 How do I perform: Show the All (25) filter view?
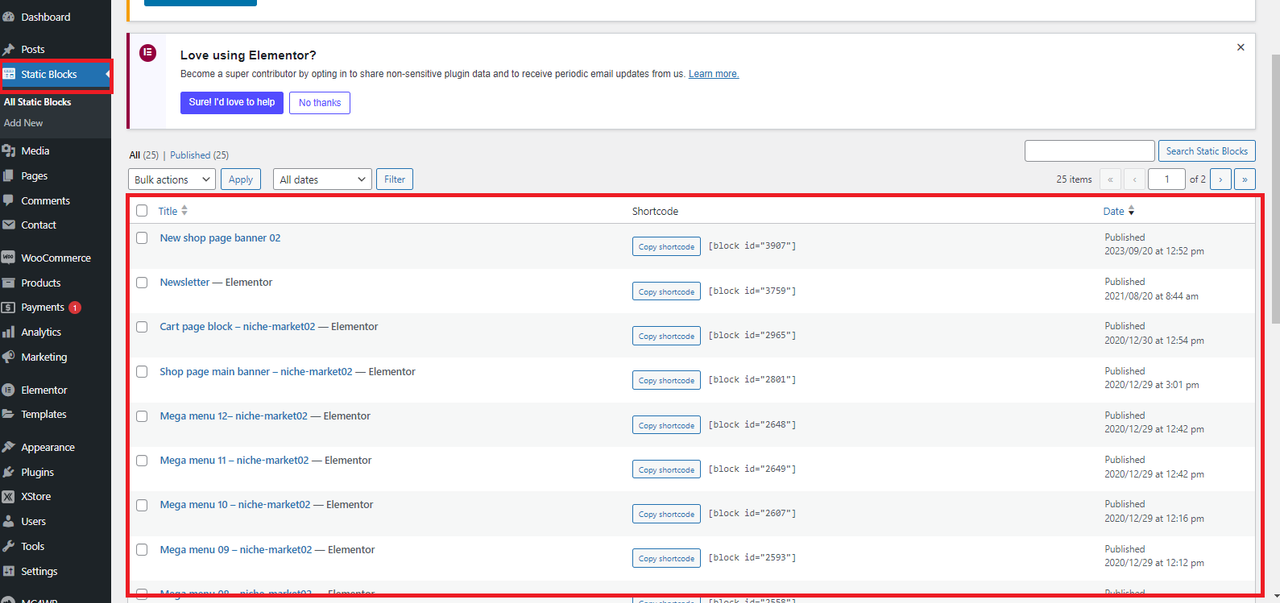pos(144,155)
